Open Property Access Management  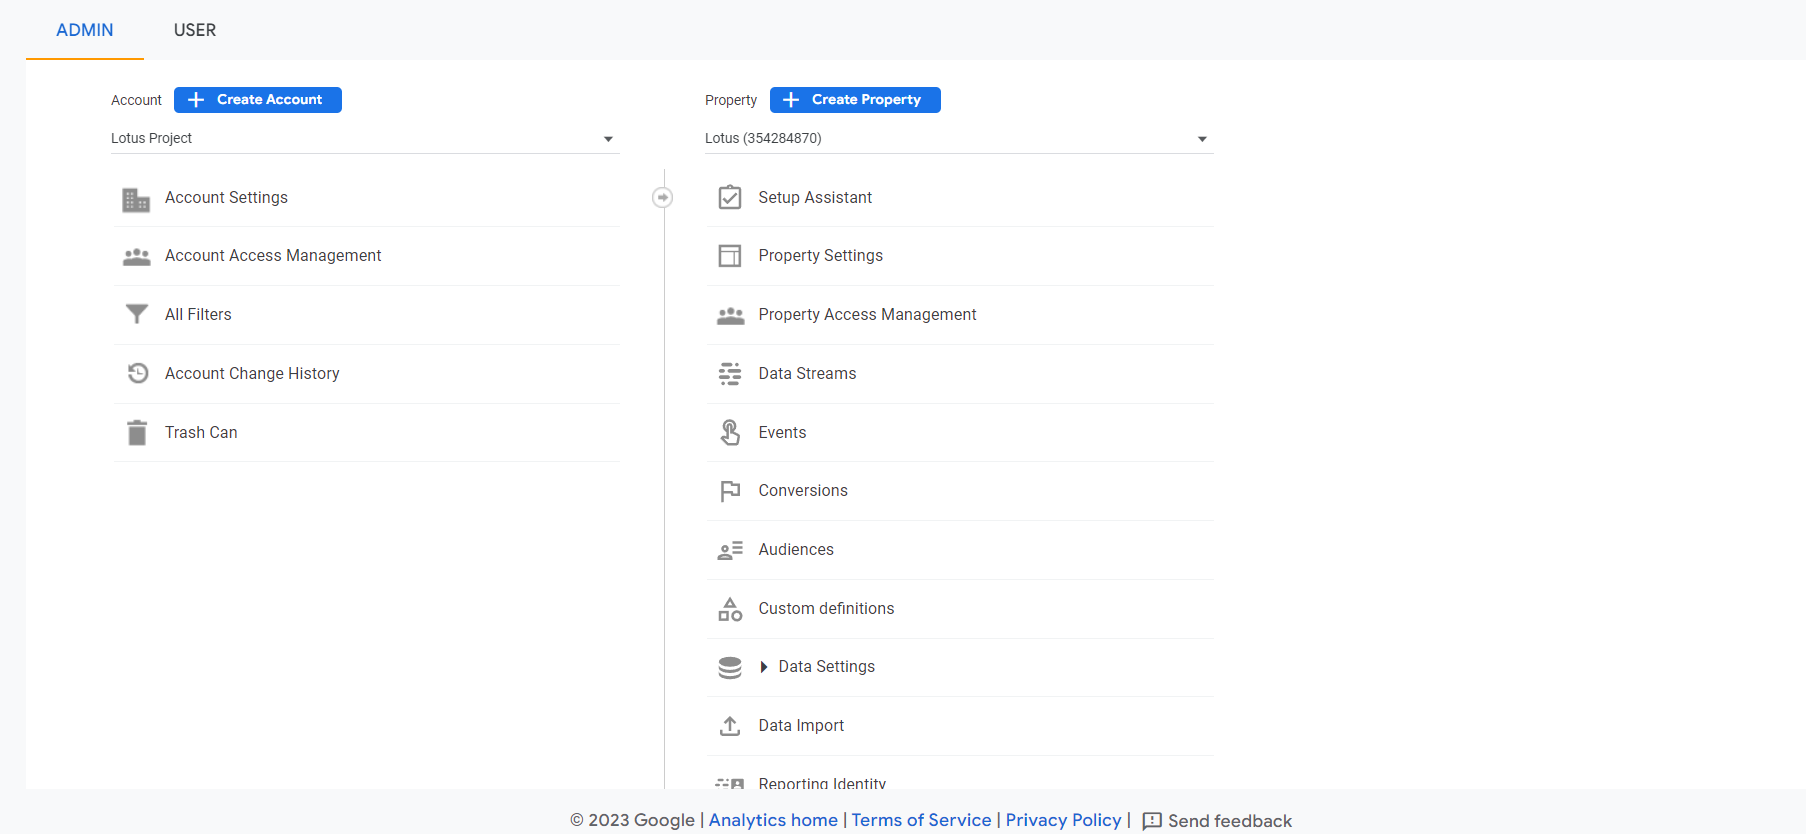click(x=867, y=315)
